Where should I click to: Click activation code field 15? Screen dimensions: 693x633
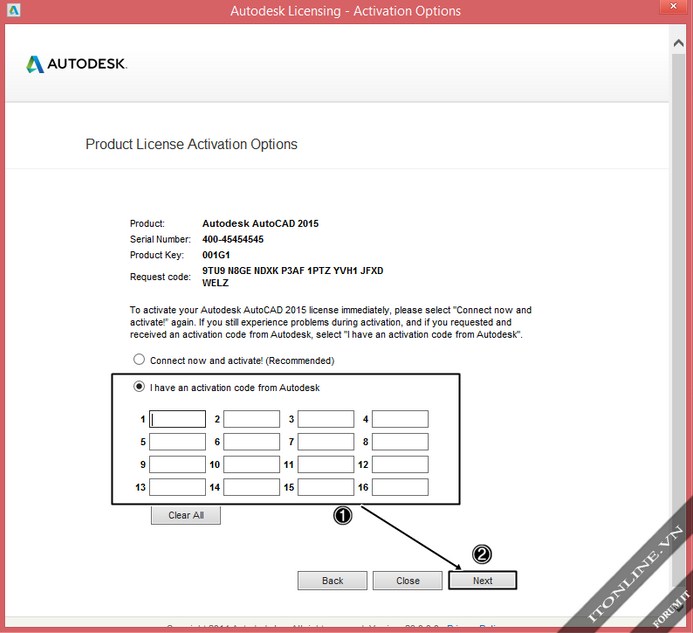(x=326, y=487)
